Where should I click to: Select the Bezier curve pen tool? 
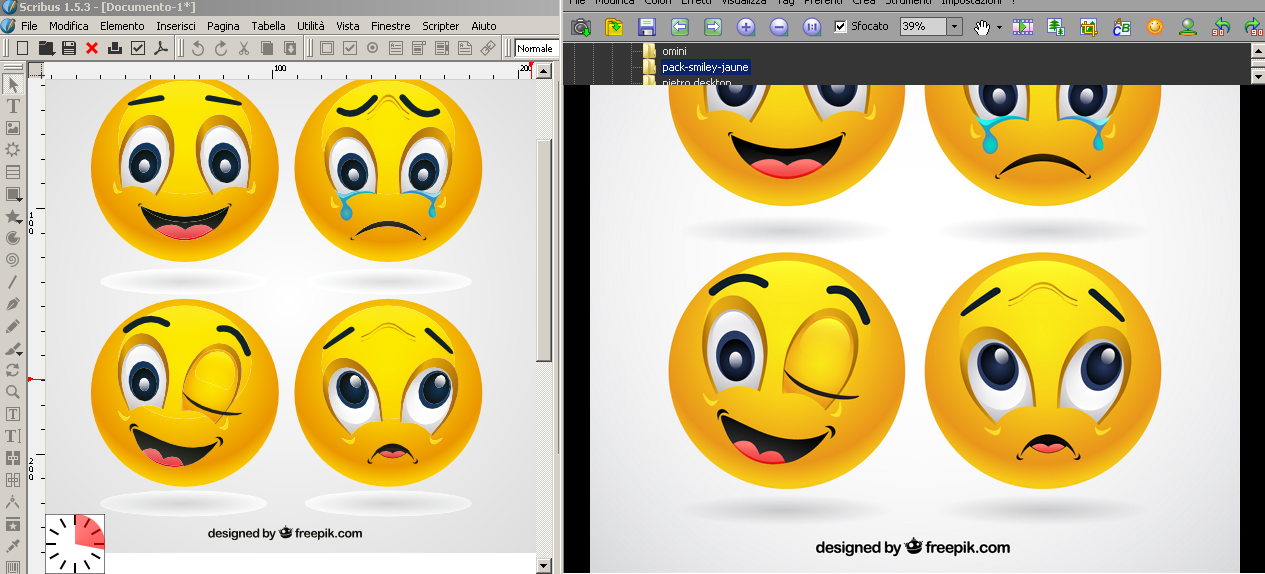pyautogui.click(x=13, y=304)
